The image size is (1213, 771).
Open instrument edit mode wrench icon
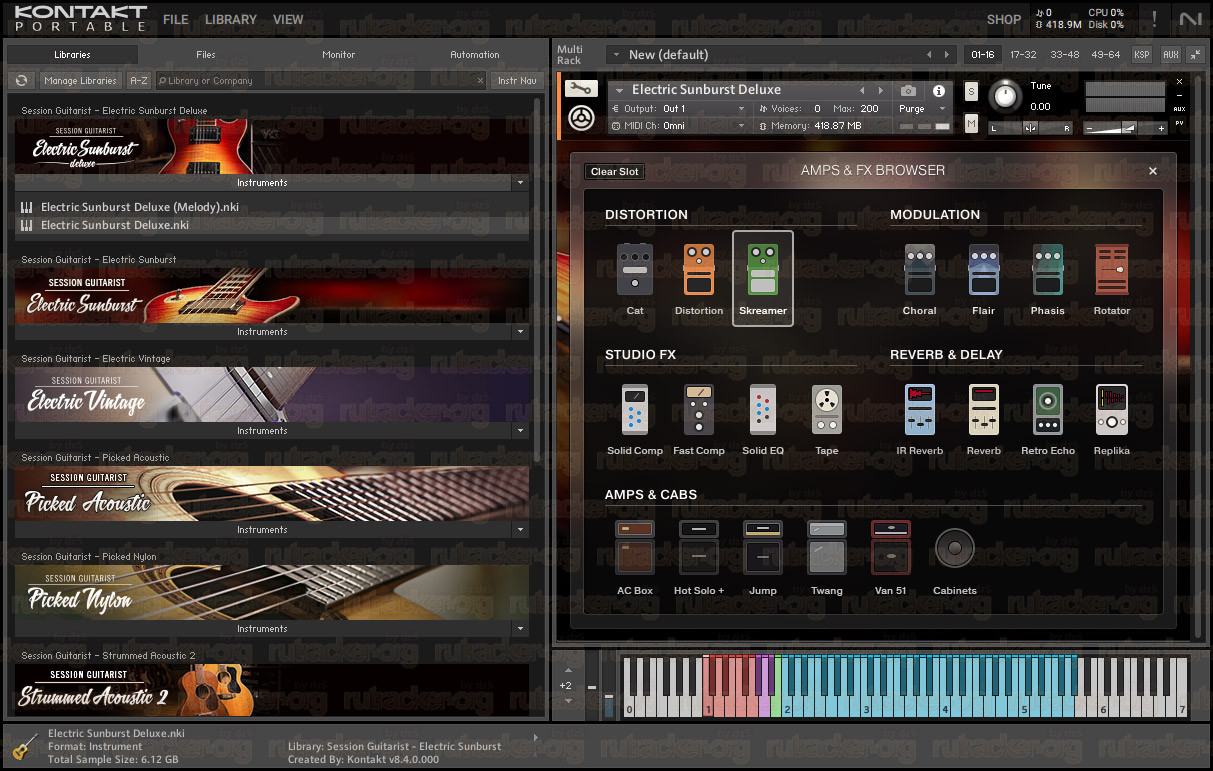click(x=581, y=89)
